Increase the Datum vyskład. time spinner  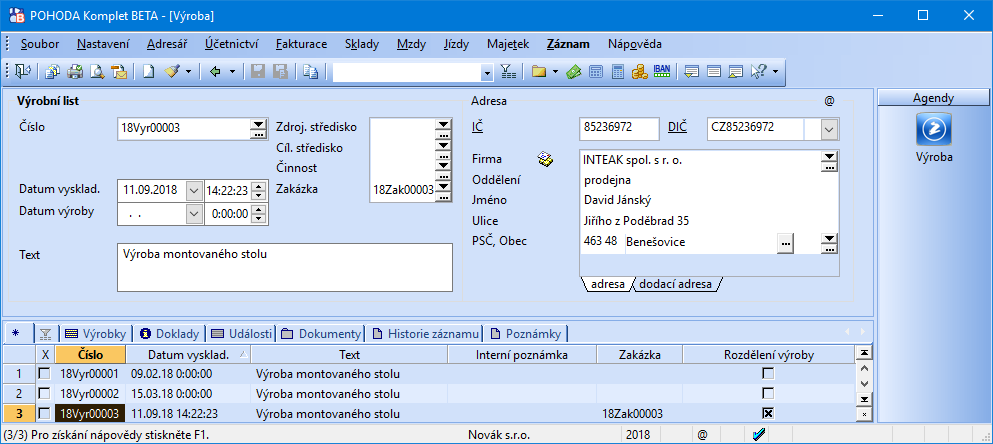tap(259, 186)
